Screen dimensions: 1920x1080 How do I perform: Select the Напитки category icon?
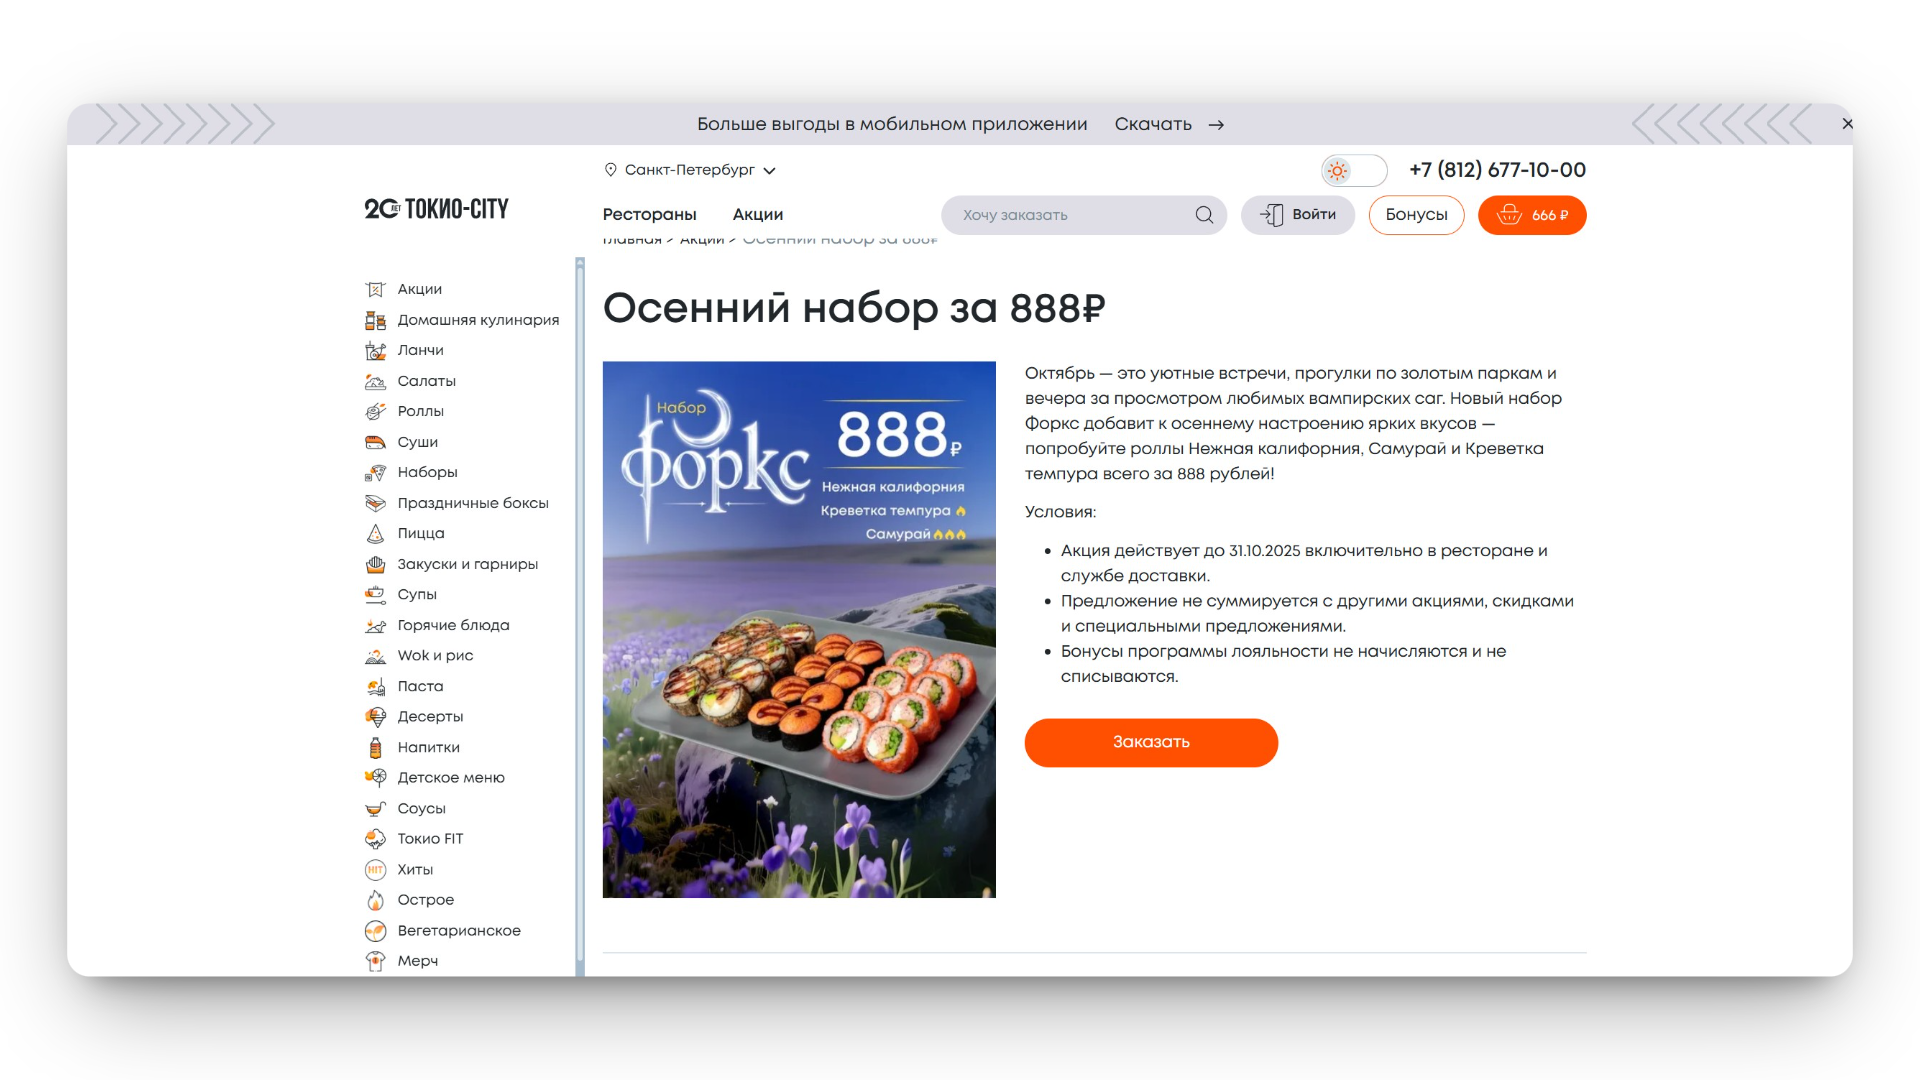pos(375,747)
